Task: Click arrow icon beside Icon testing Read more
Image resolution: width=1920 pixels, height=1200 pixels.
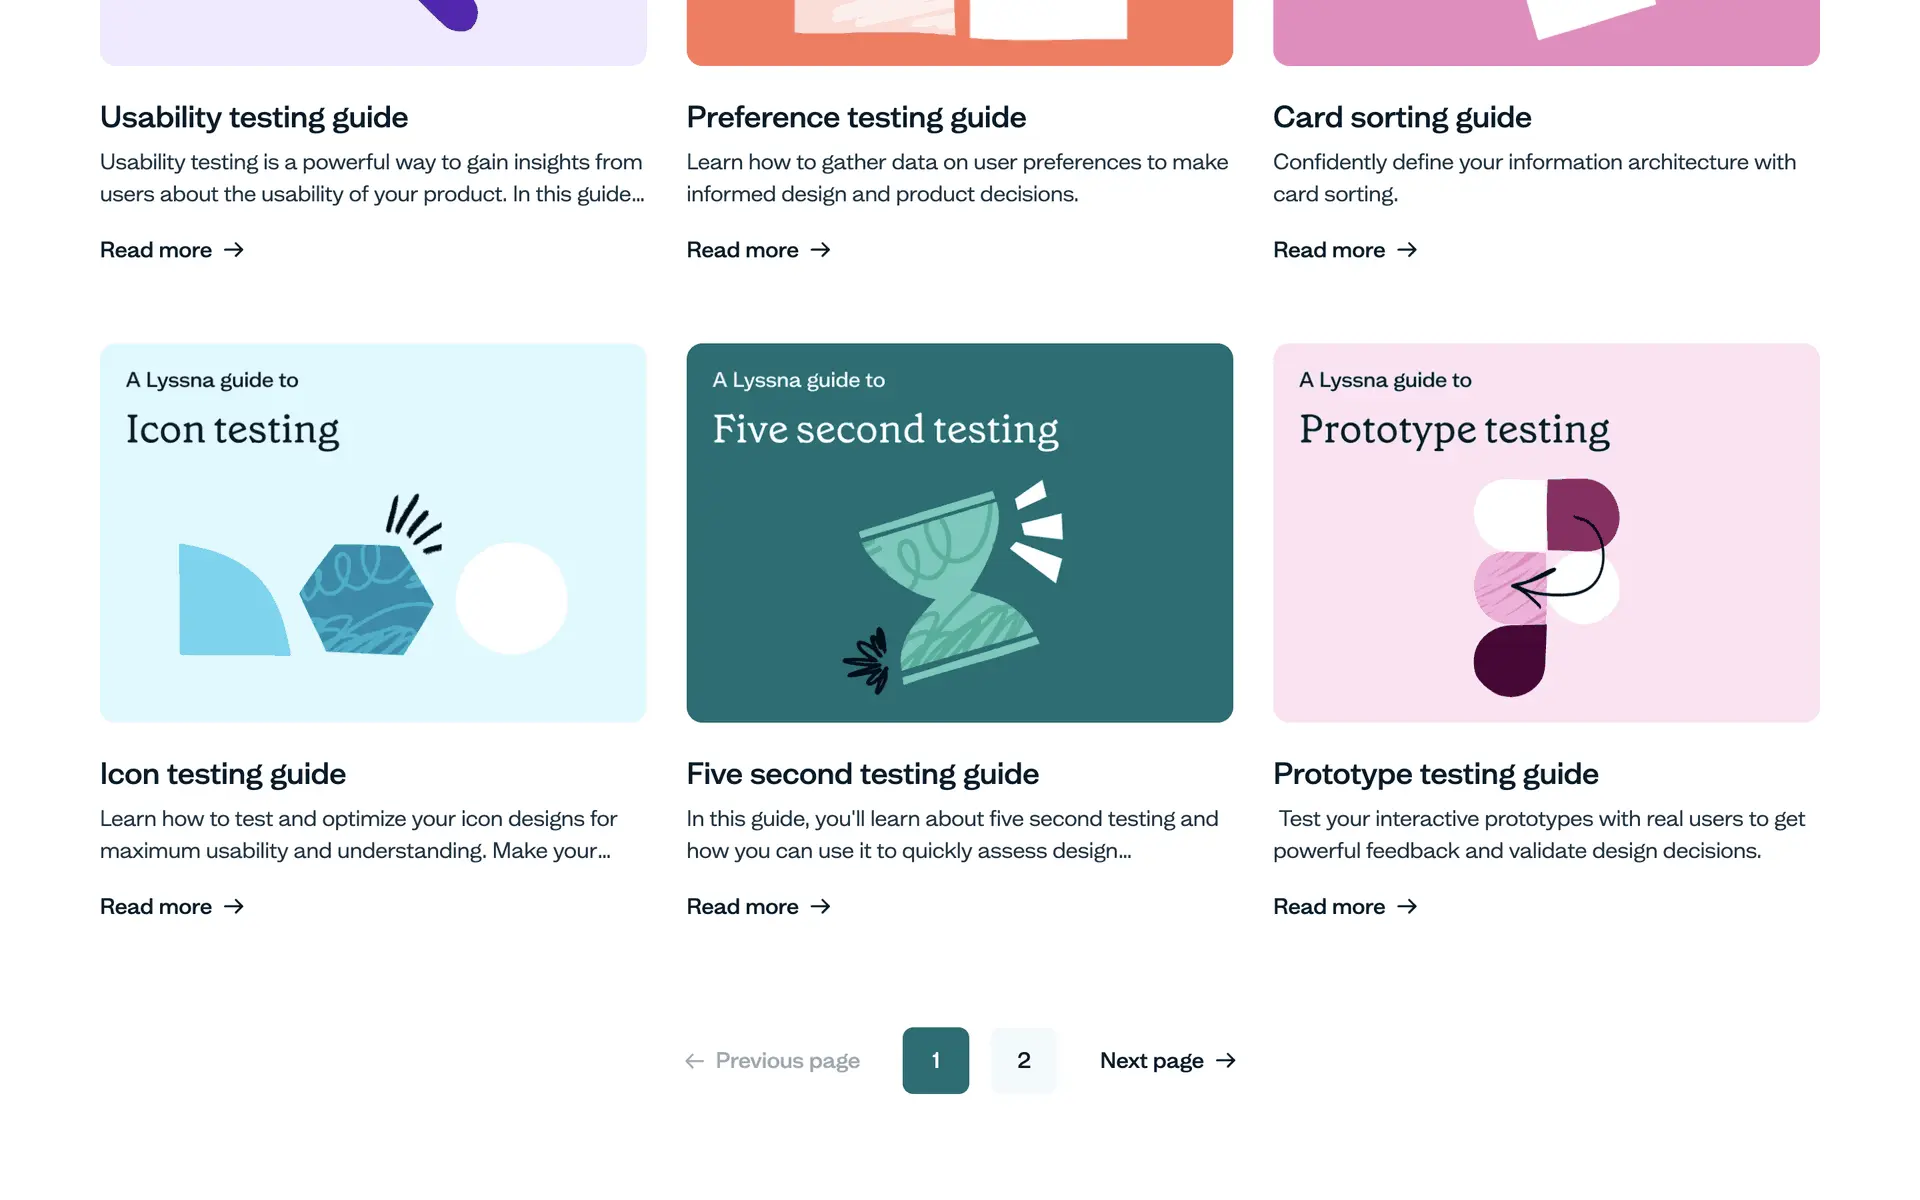Action: tap(234, 906)
